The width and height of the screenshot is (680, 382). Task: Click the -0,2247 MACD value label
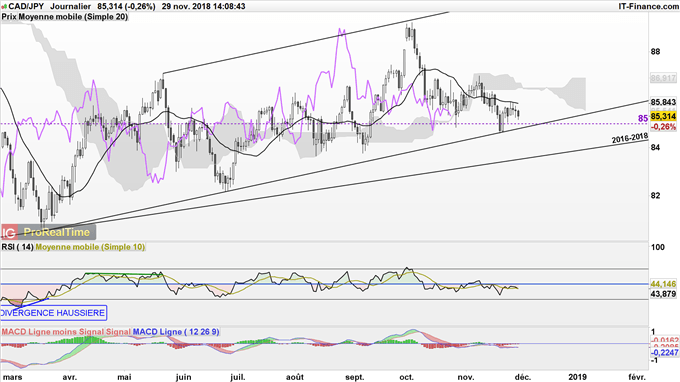[664, 352]
